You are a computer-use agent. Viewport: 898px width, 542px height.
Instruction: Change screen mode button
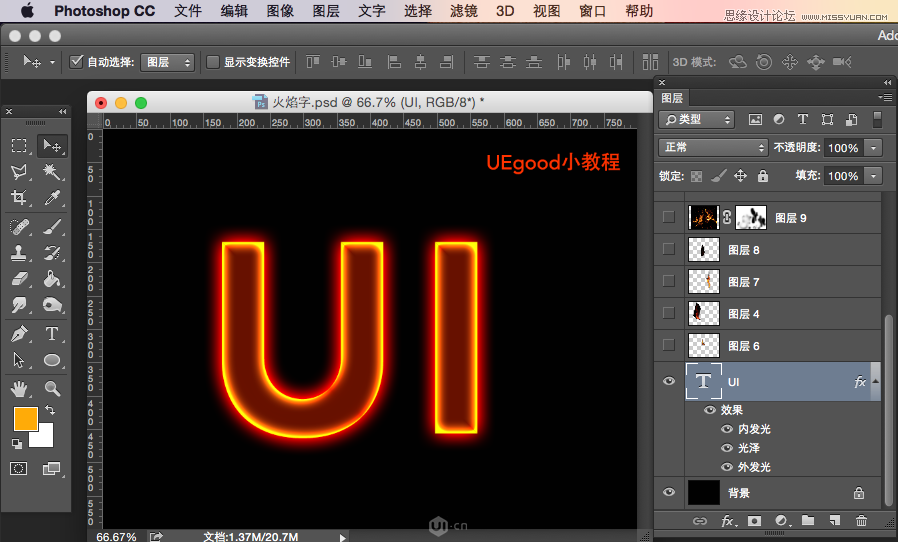(51, 469)
